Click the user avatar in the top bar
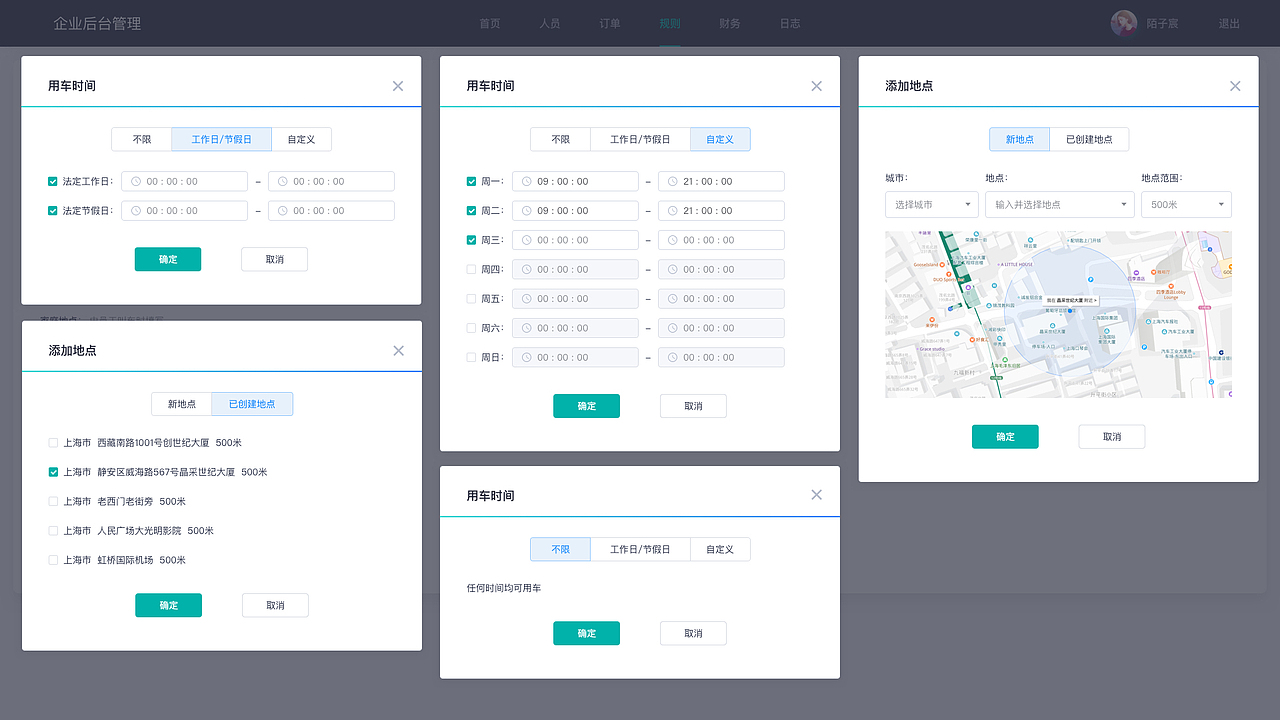Viewport: 1280px width, 720px height. click(1124, 23)
